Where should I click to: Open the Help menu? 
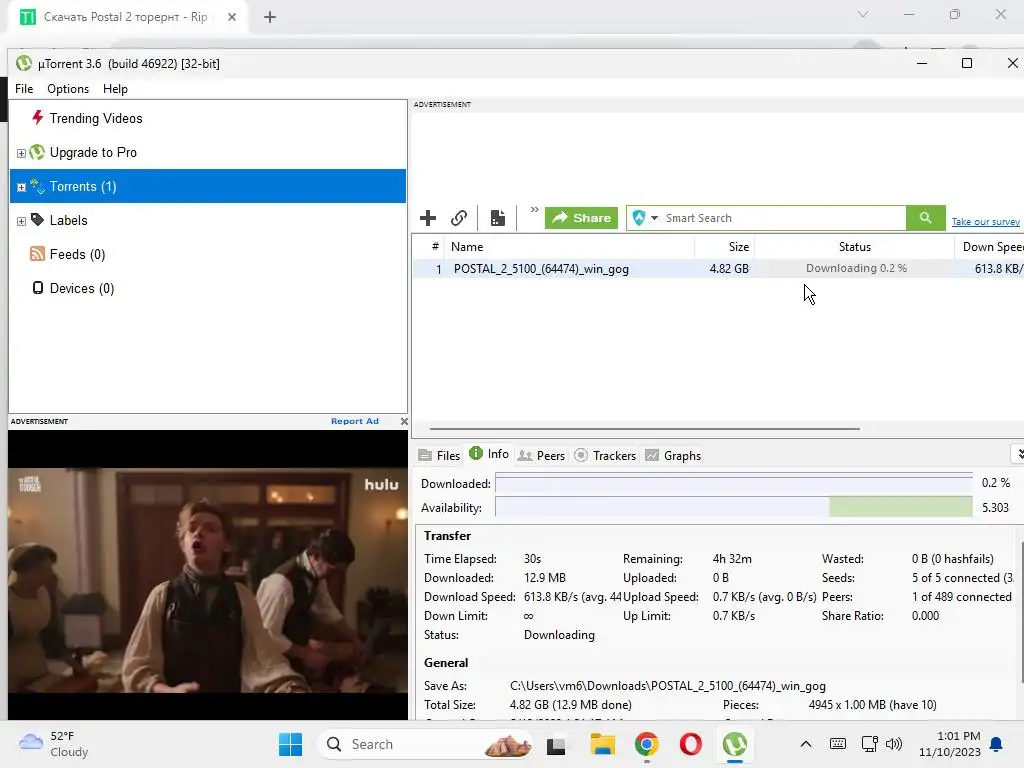[x=115, y=89]
